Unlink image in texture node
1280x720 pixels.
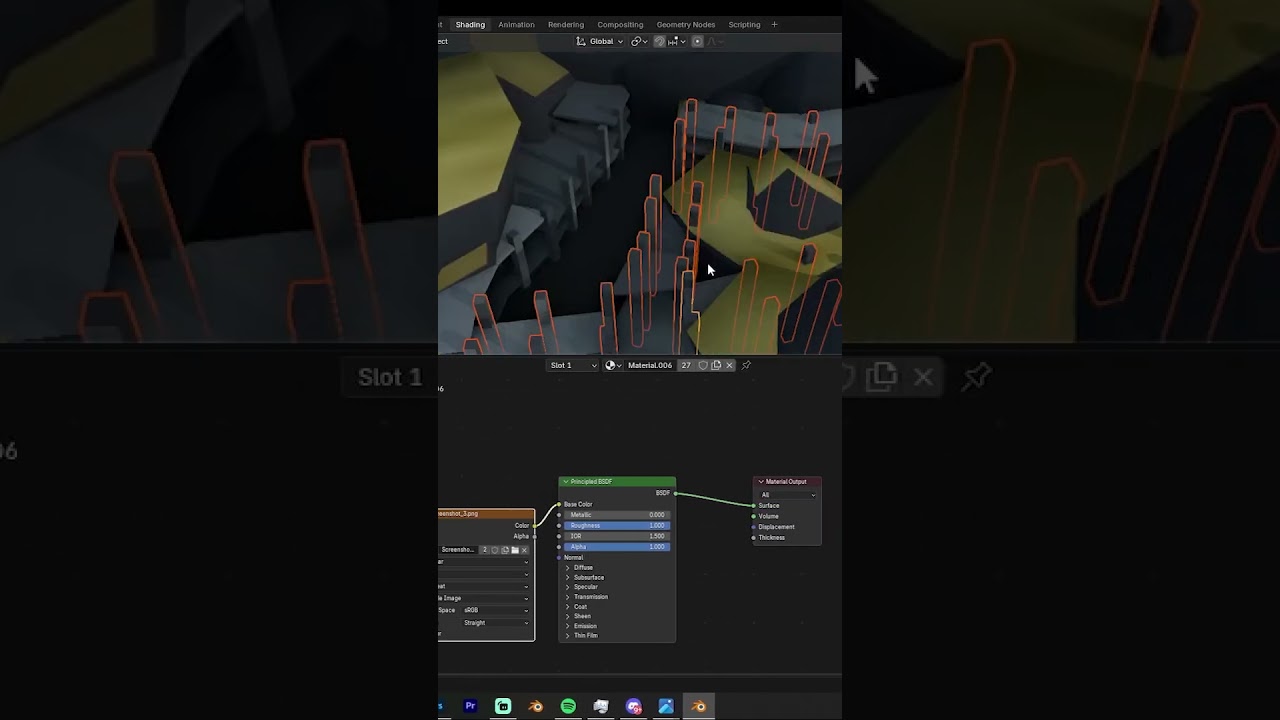[x=524, y=550]
